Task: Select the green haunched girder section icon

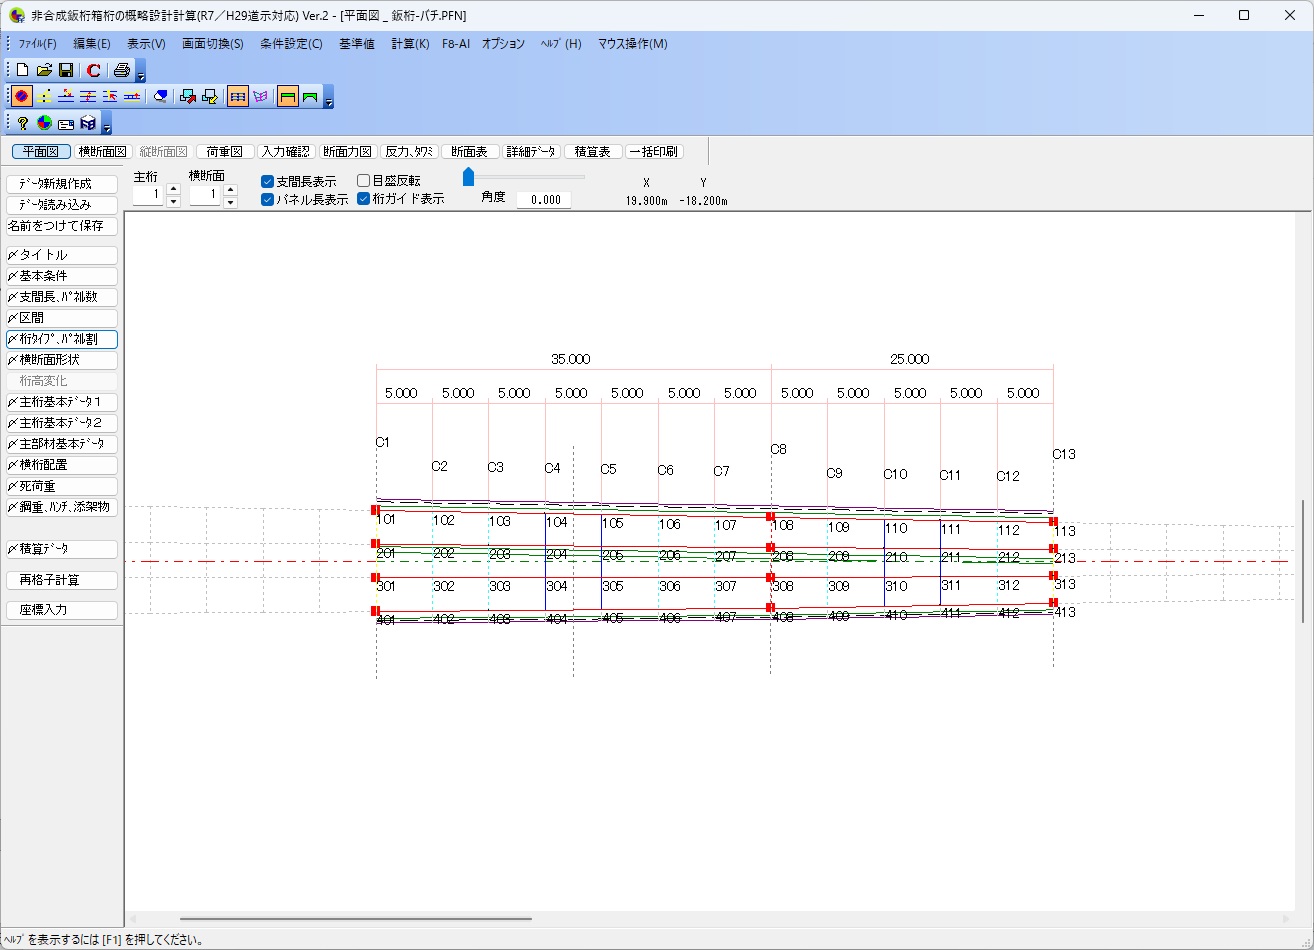Action: pos(310,96)
